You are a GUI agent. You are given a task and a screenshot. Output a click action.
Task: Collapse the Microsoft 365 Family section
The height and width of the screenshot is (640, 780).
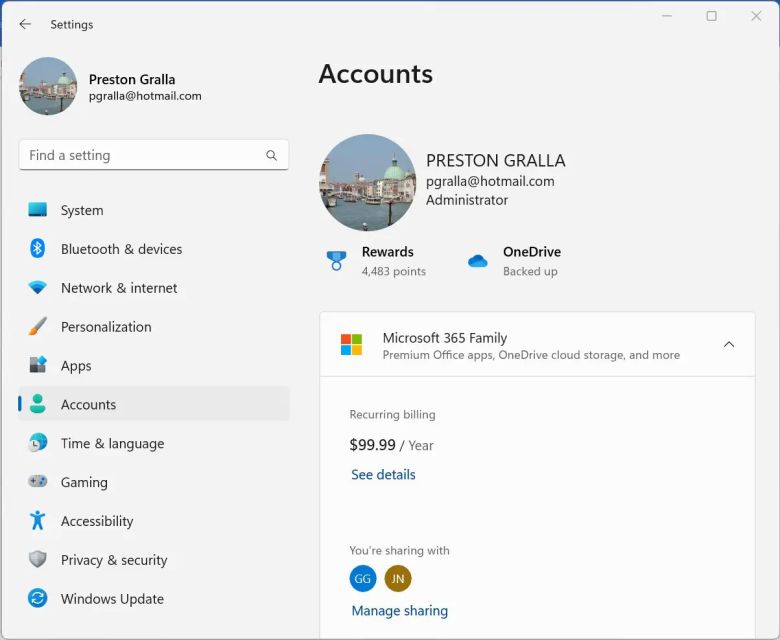[729, 345]
